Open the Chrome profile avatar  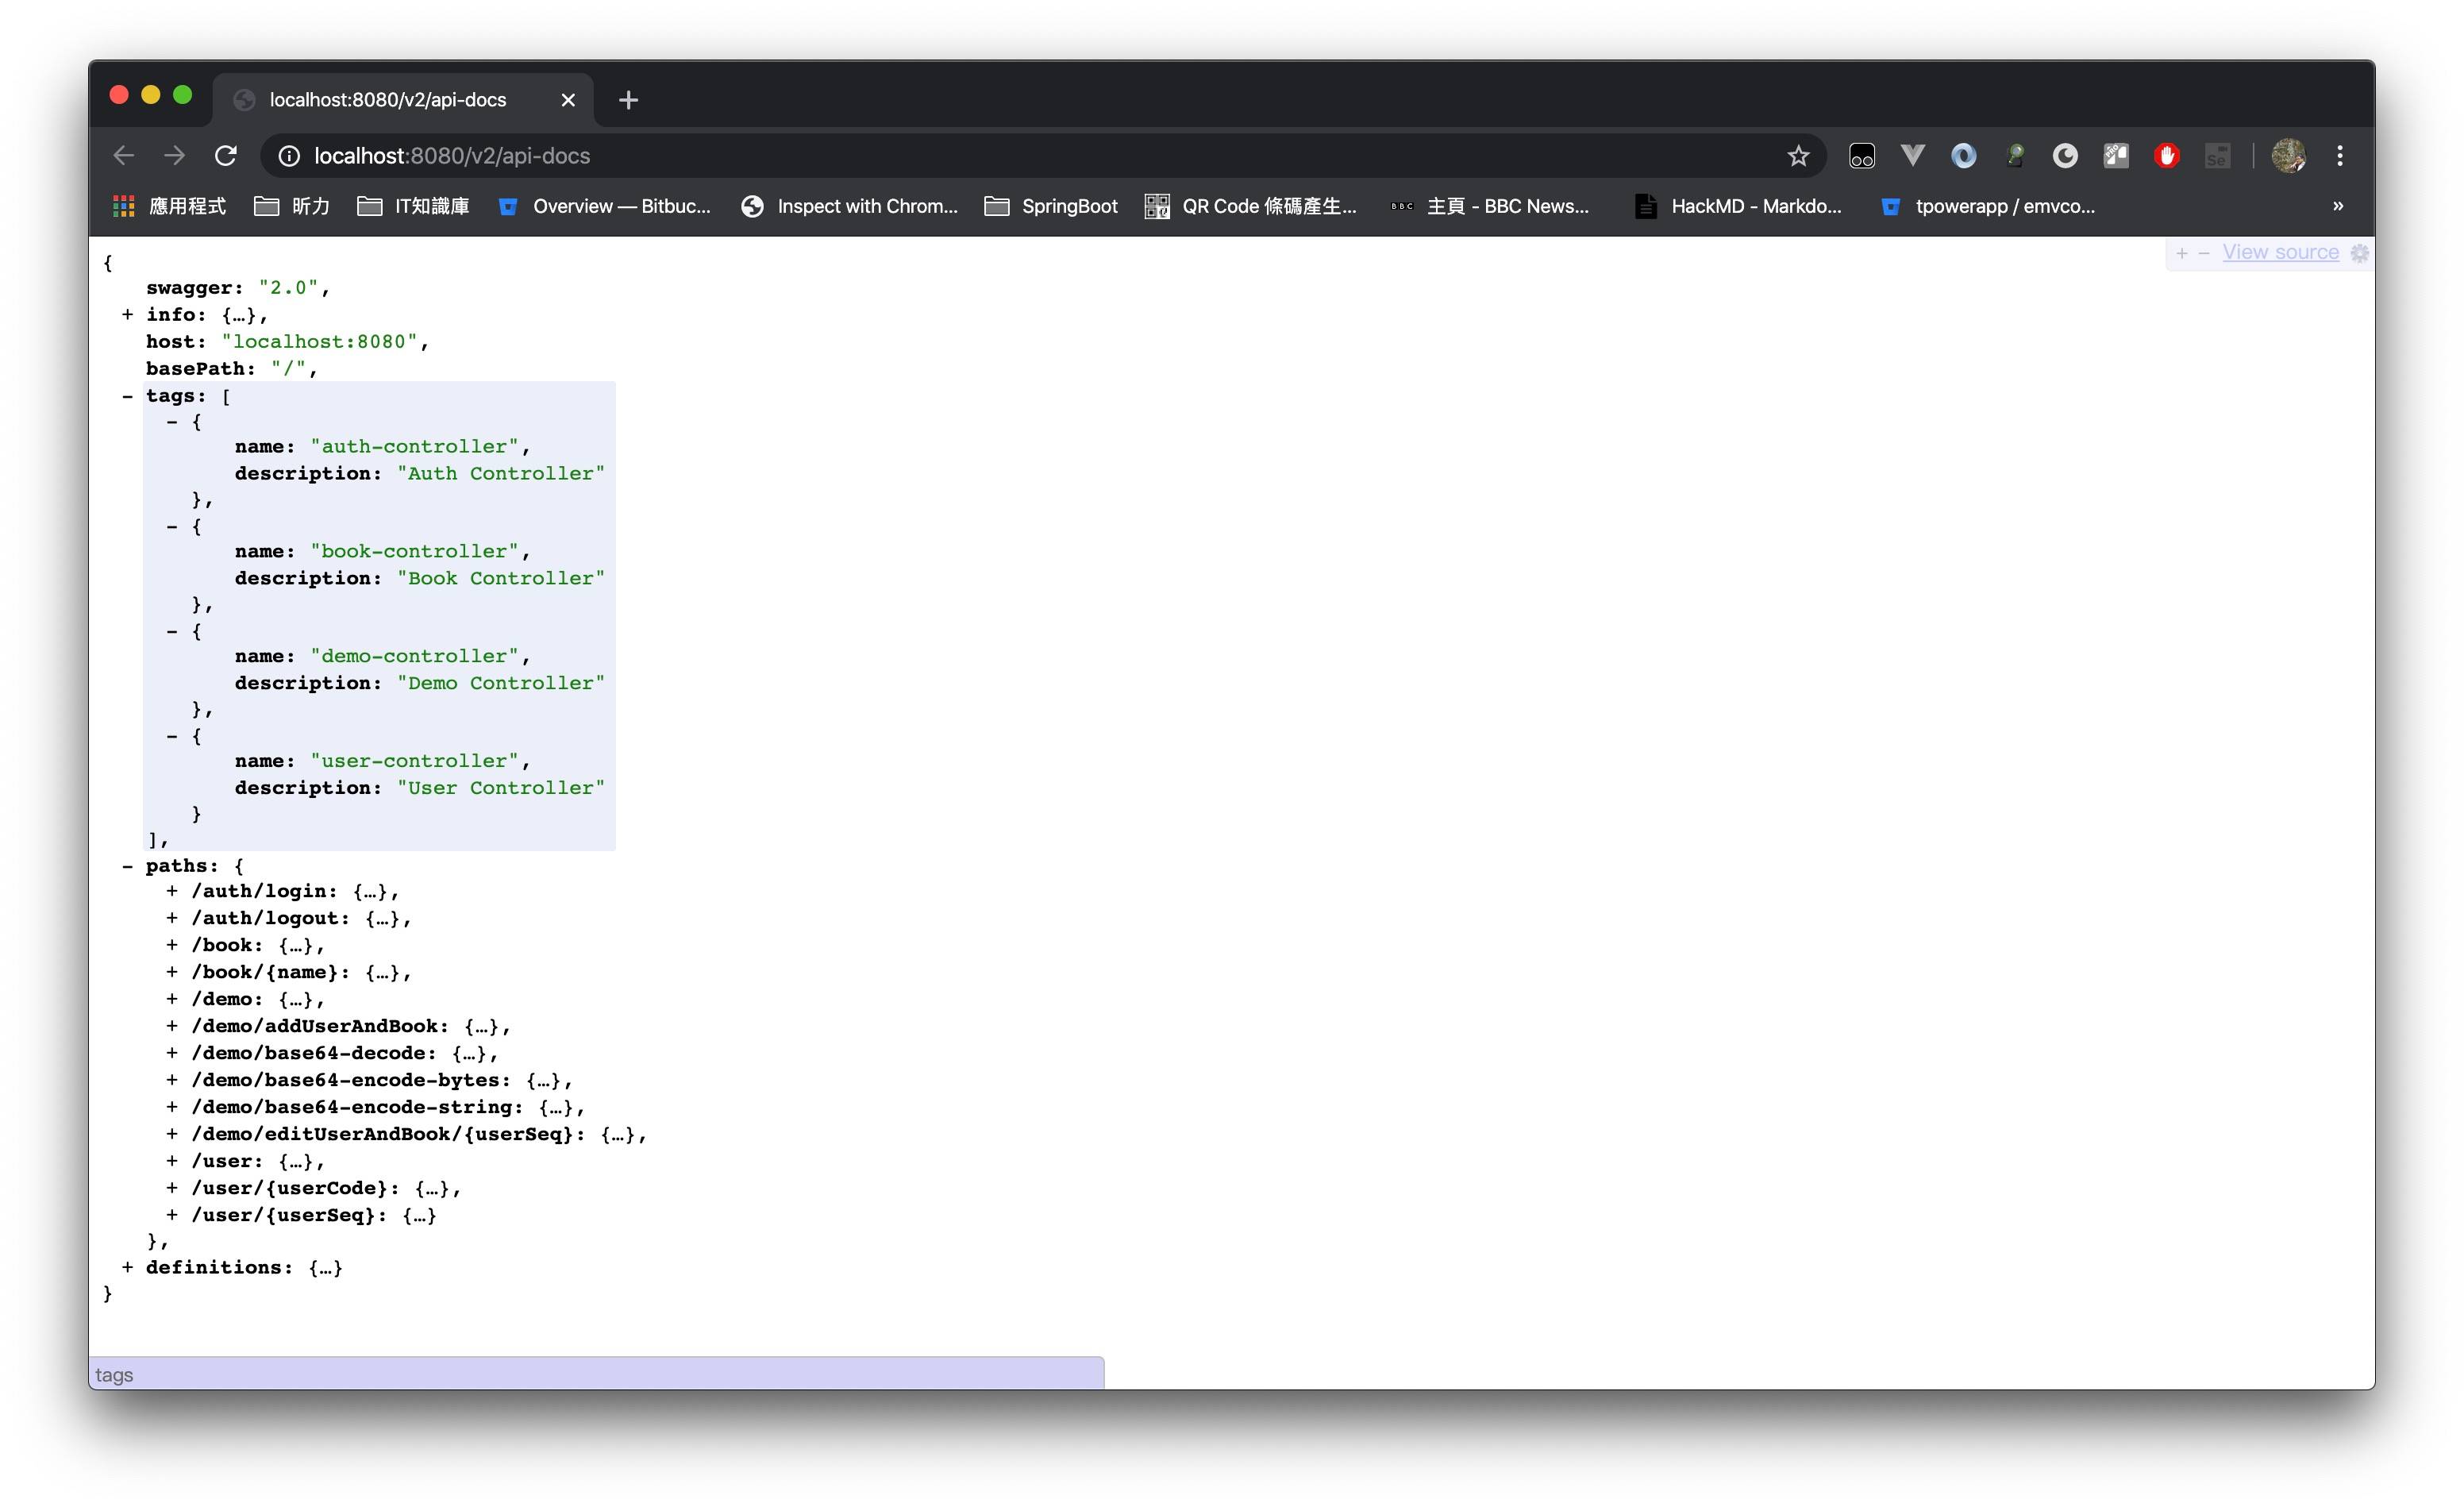pos(2288,156)
